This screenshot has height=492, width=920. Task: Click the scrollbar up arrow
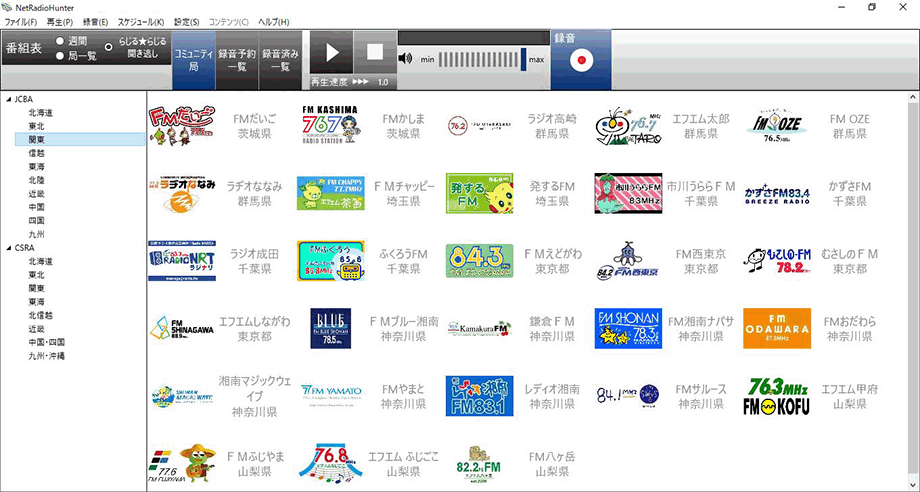(x=913, y=97)
